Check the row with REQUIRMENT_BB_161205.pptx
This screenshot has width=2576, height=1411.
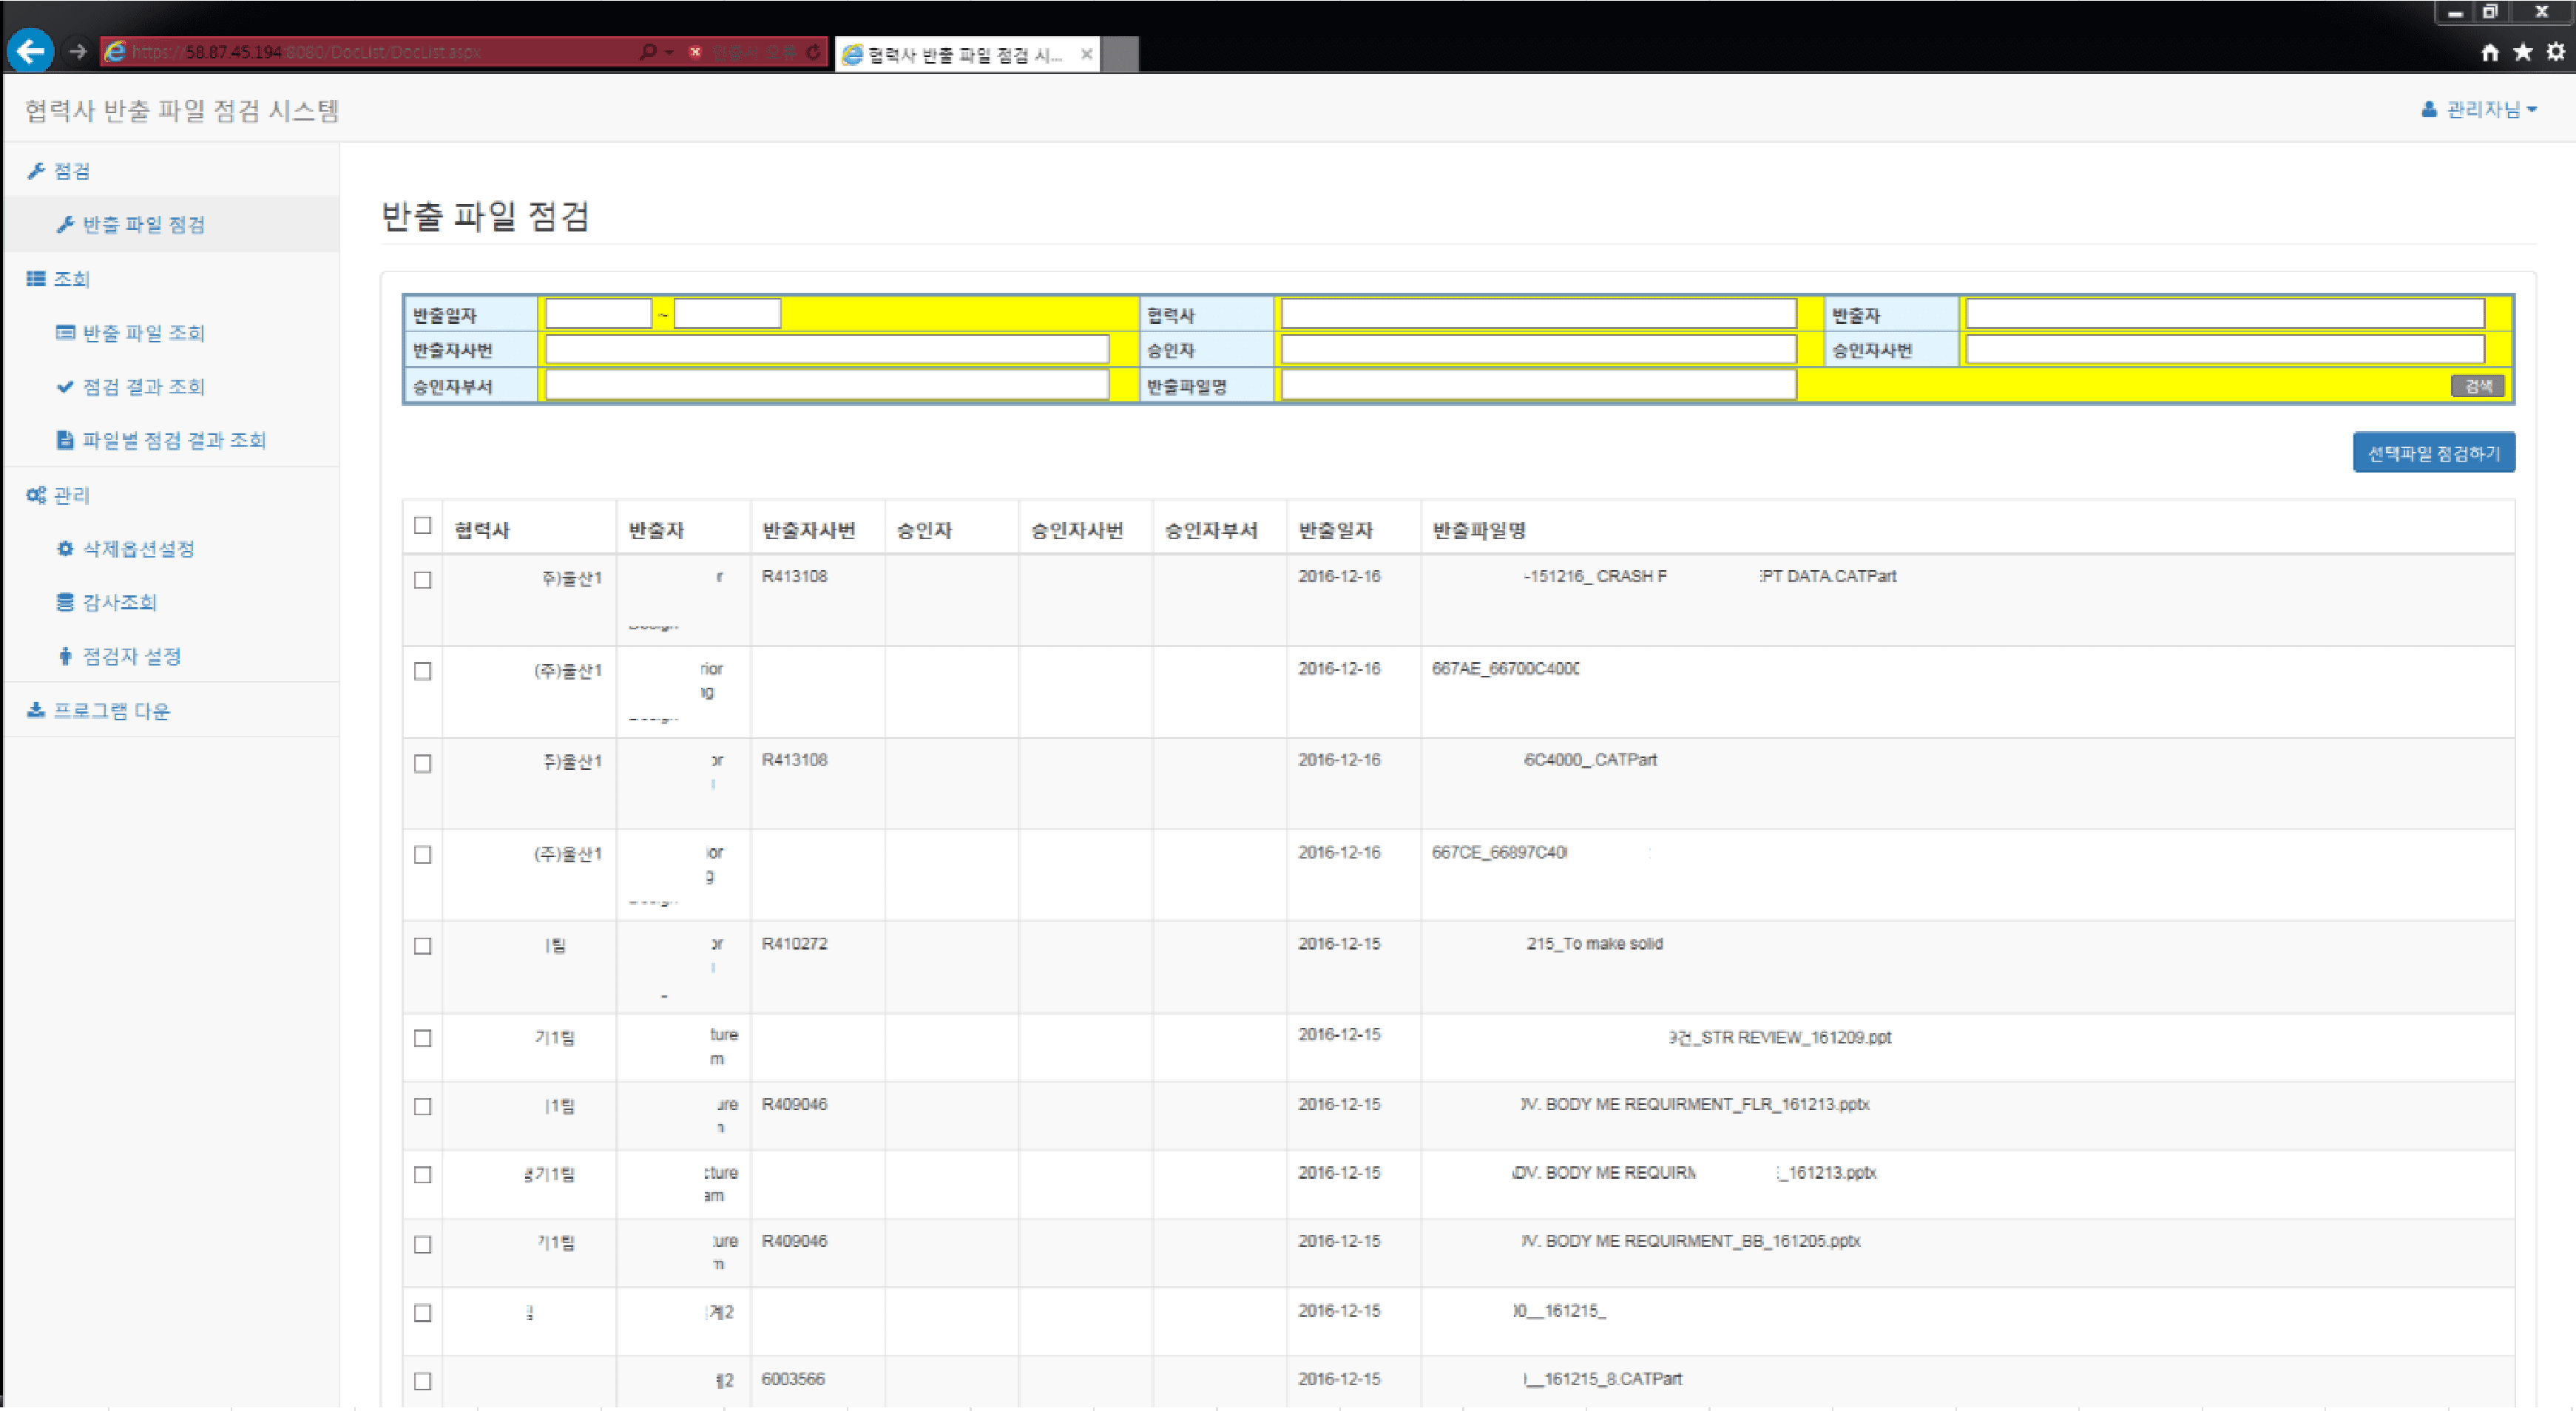[423, 1245]
